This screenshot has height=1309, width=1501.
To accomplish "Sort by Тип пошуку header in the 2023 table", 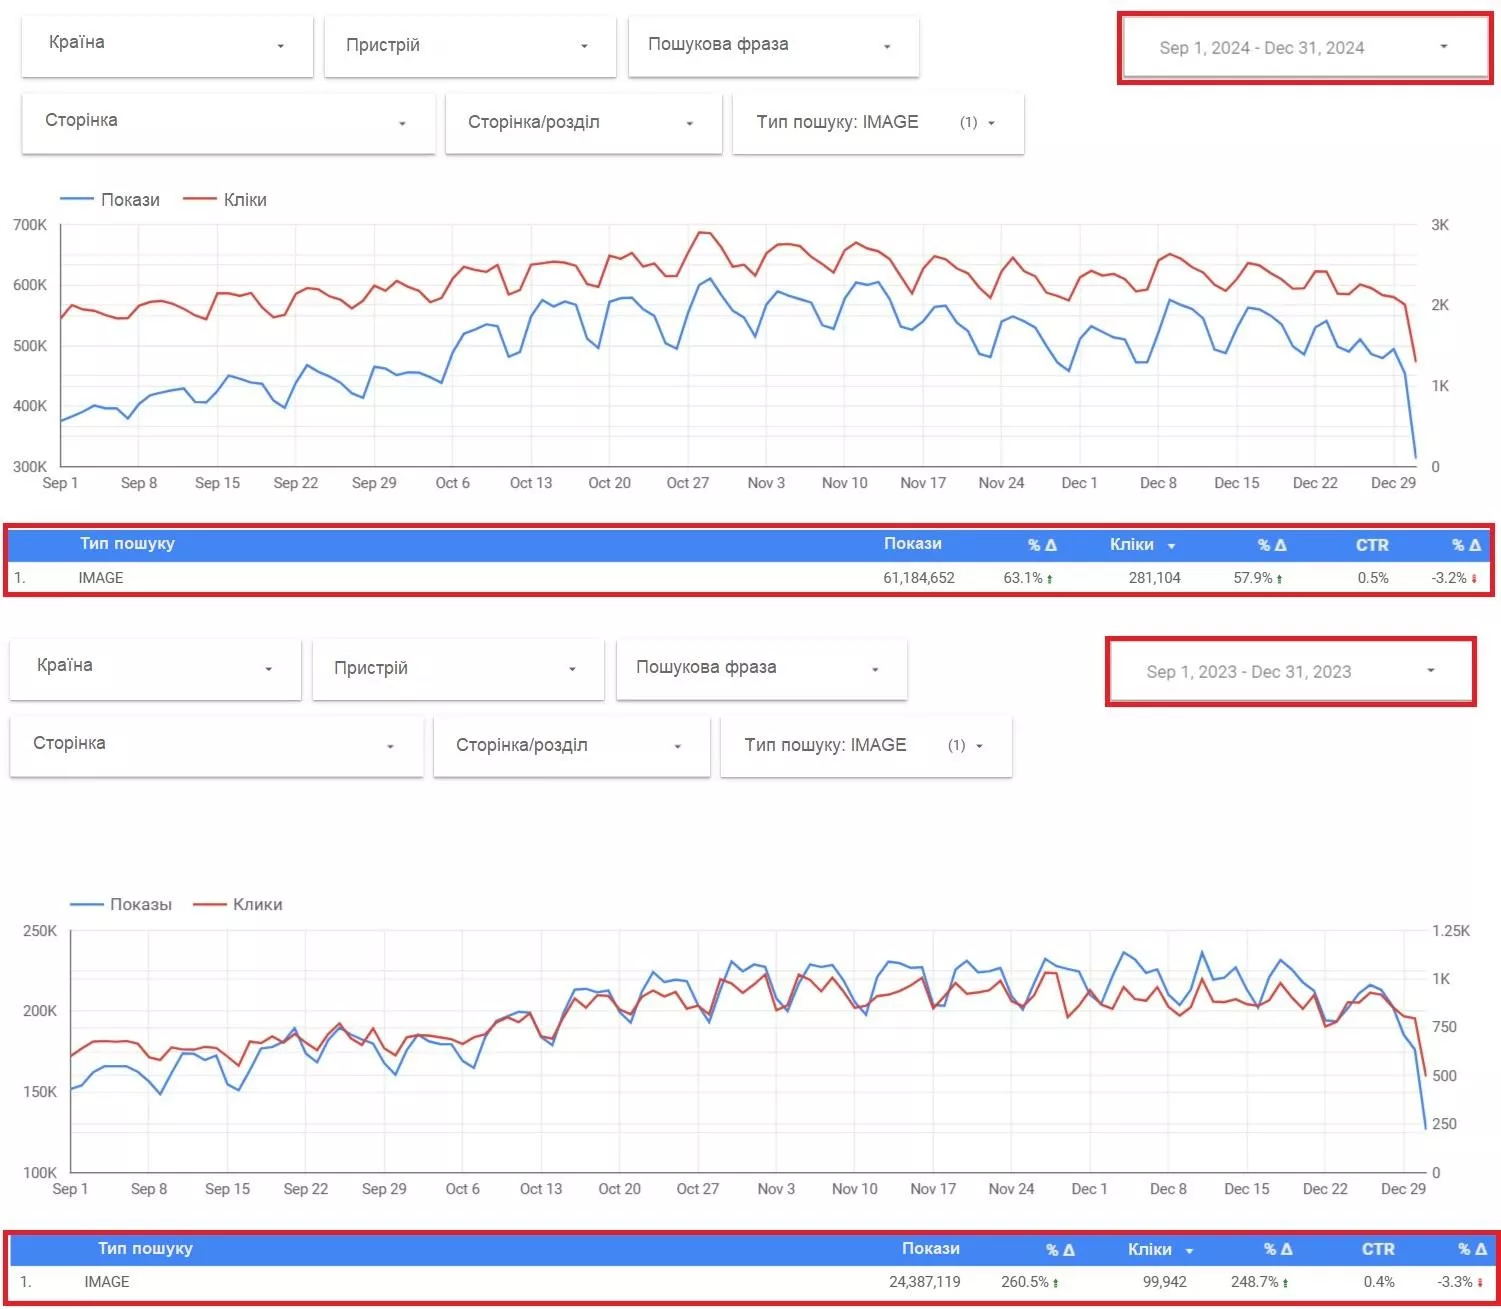I will [x=145, y=1249].
